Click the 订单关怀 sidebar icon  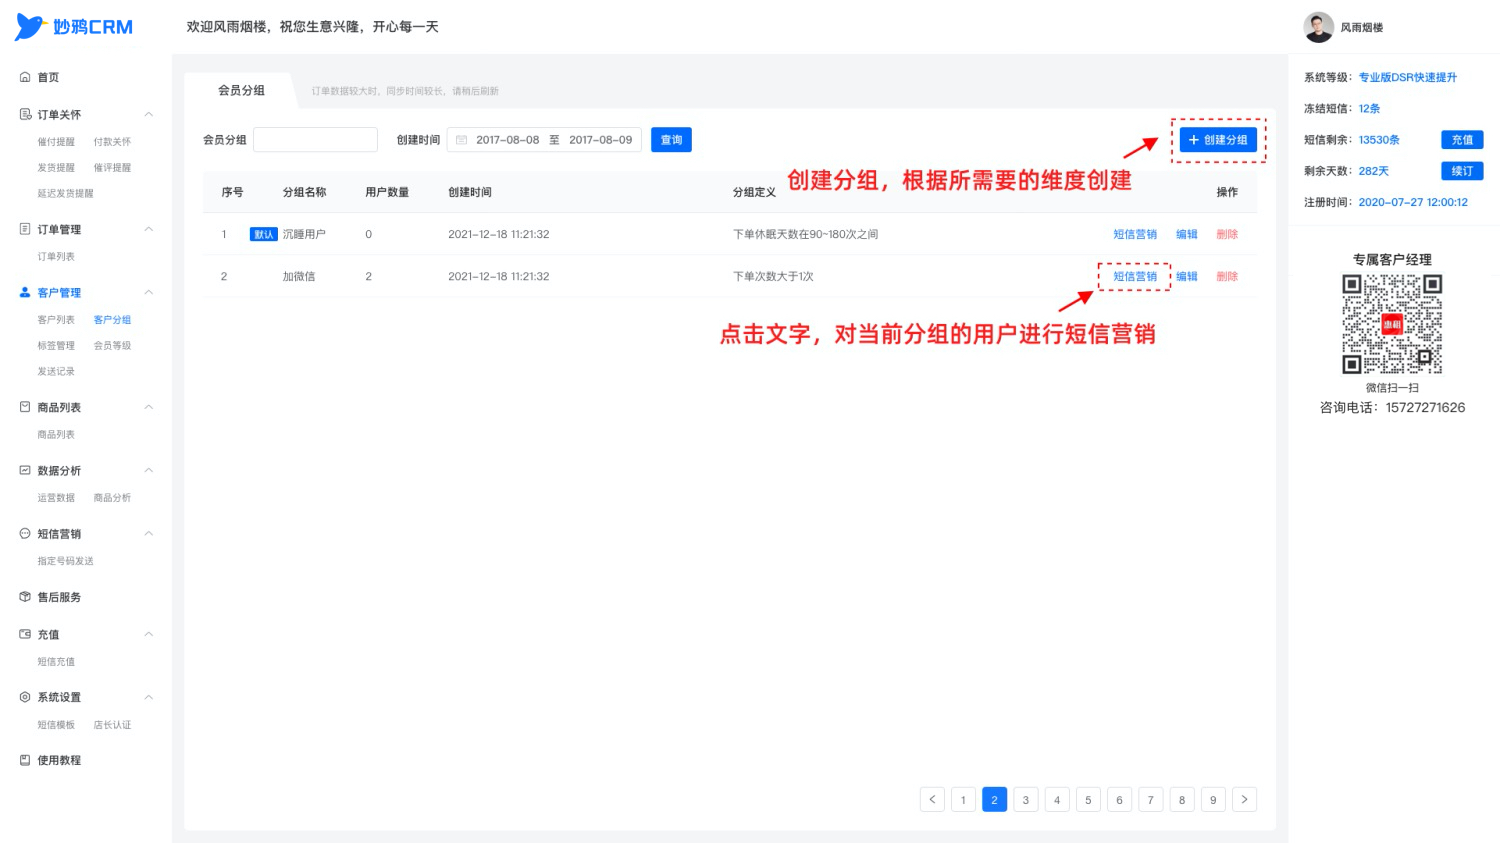tap(25, 114)
